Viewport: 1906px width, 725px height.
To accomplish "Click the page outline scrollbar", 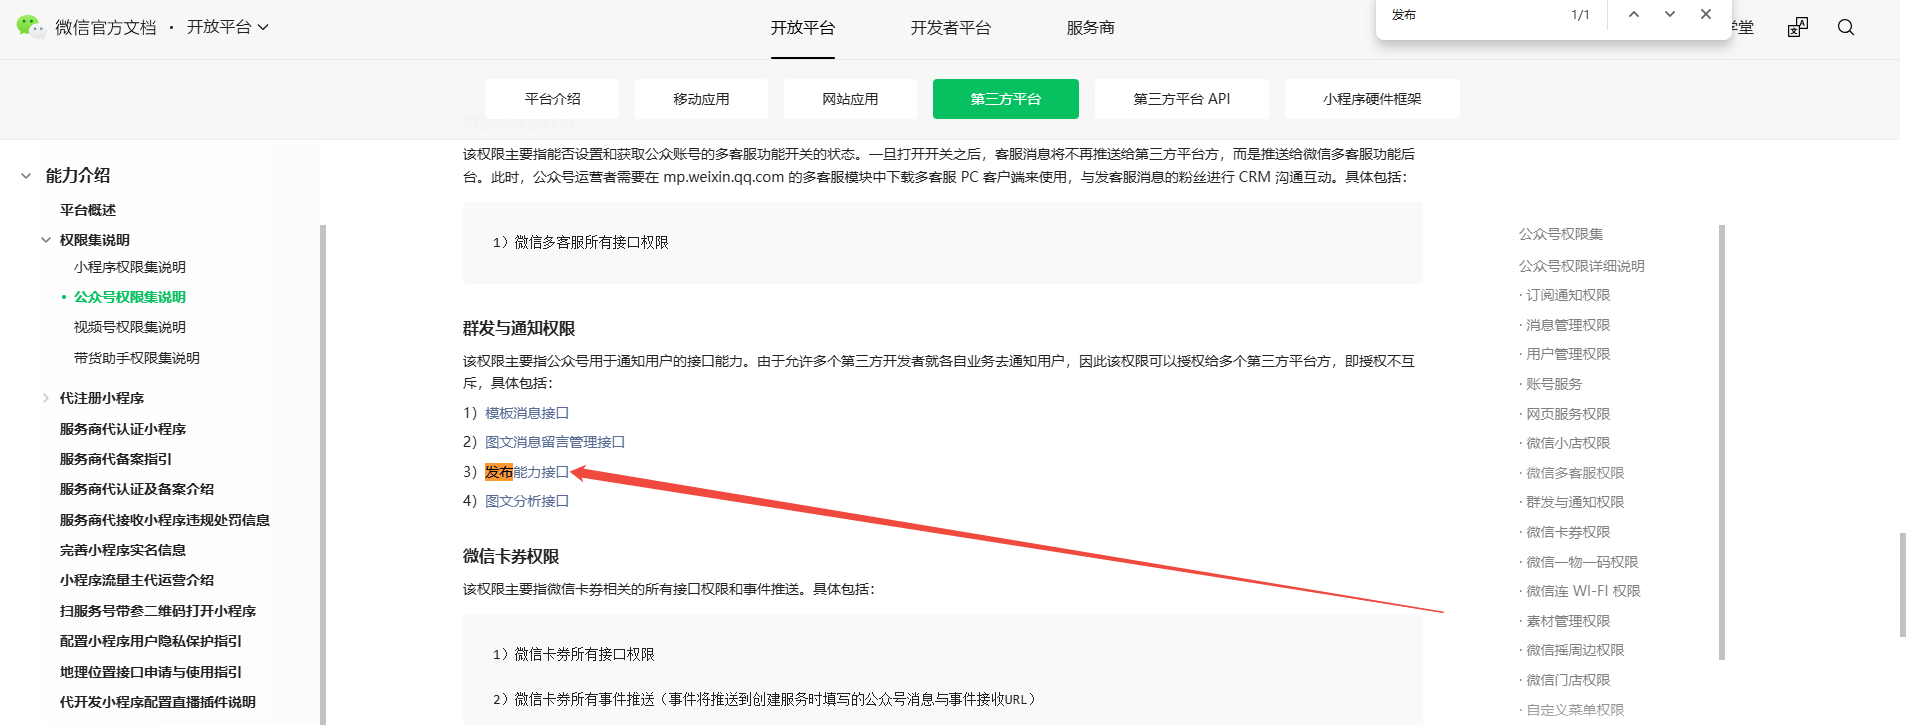I will click(1722, 442).
